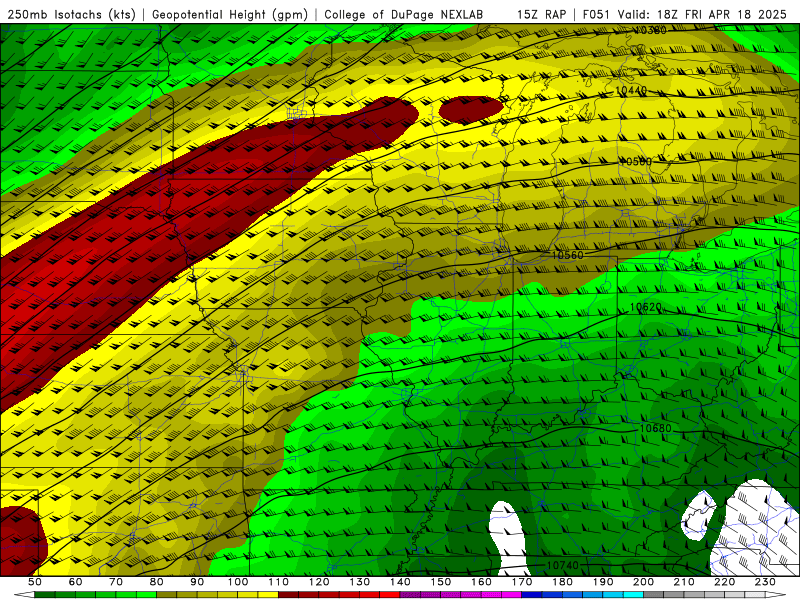Click the 10500 height contour label
The width and height of the screenshot is (800, 600).
pos(635,162)
